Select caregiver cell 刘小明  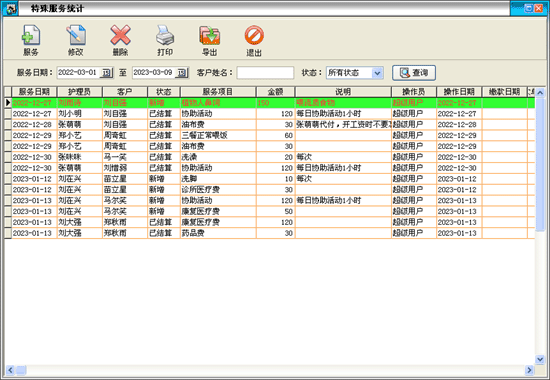click(x=79, y=114)
